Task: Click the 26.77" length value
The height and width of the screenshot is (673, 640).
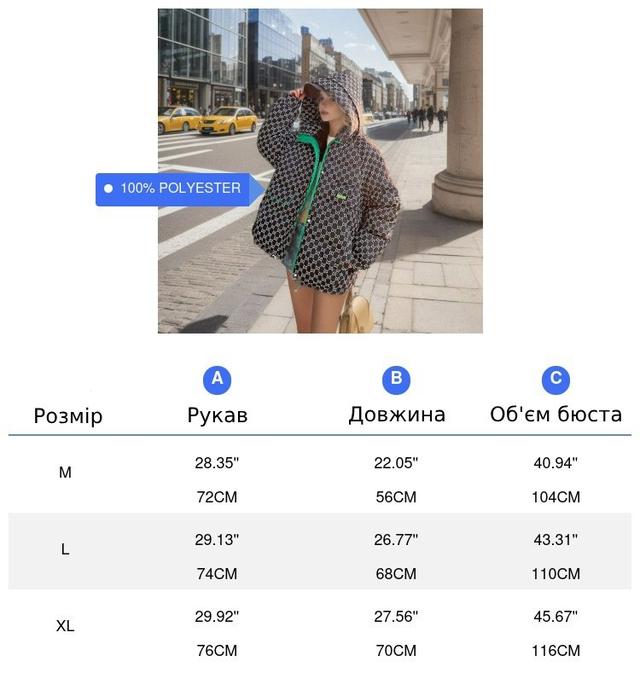Action: point(396,539)
